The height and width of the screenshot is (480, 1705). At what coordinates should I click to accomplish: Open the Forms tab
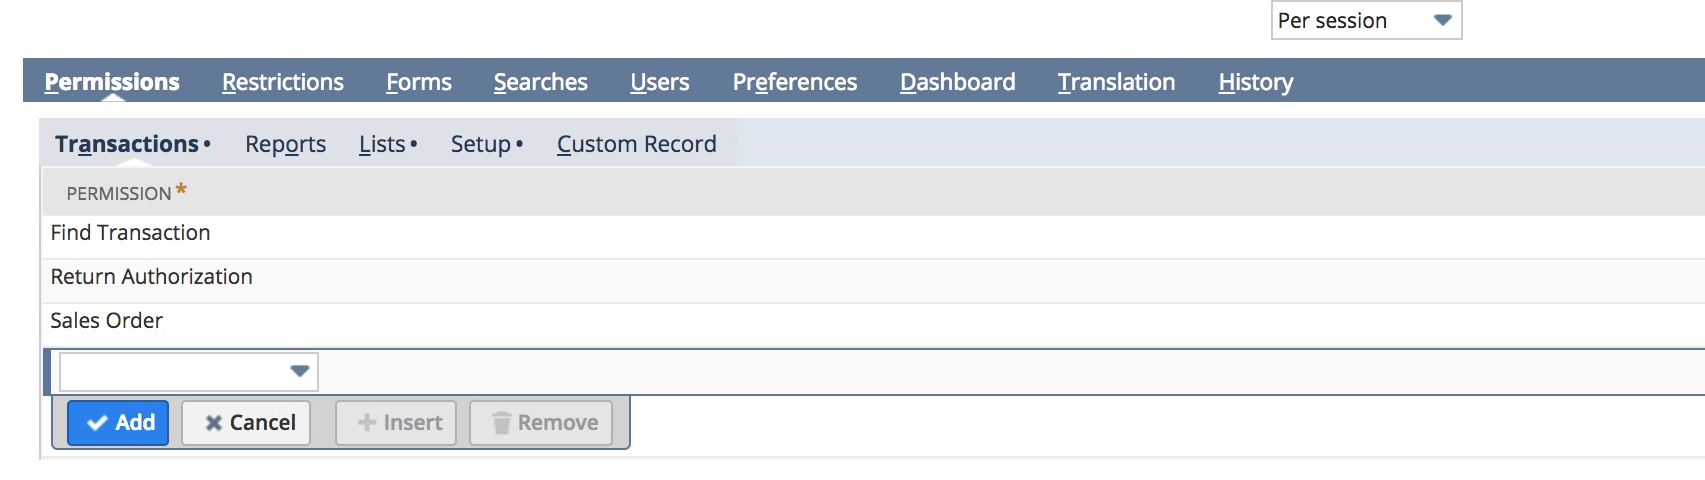pyautogui.click(x=419, y=82)
